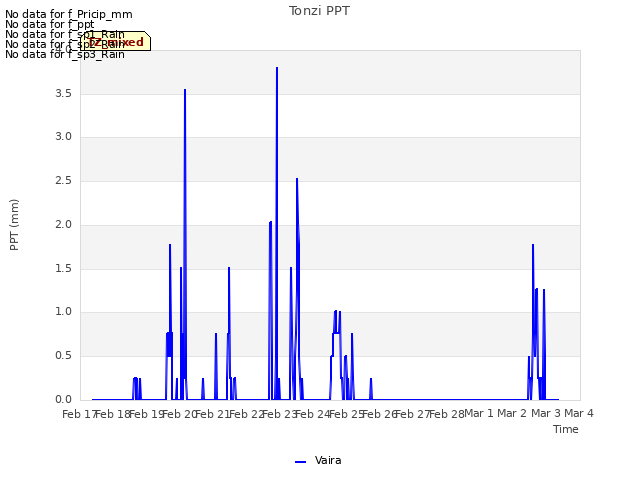This screenshot has width=640, height=480.
Task: Click the Feb 26 x-axis date label
Action: point(380,414)
